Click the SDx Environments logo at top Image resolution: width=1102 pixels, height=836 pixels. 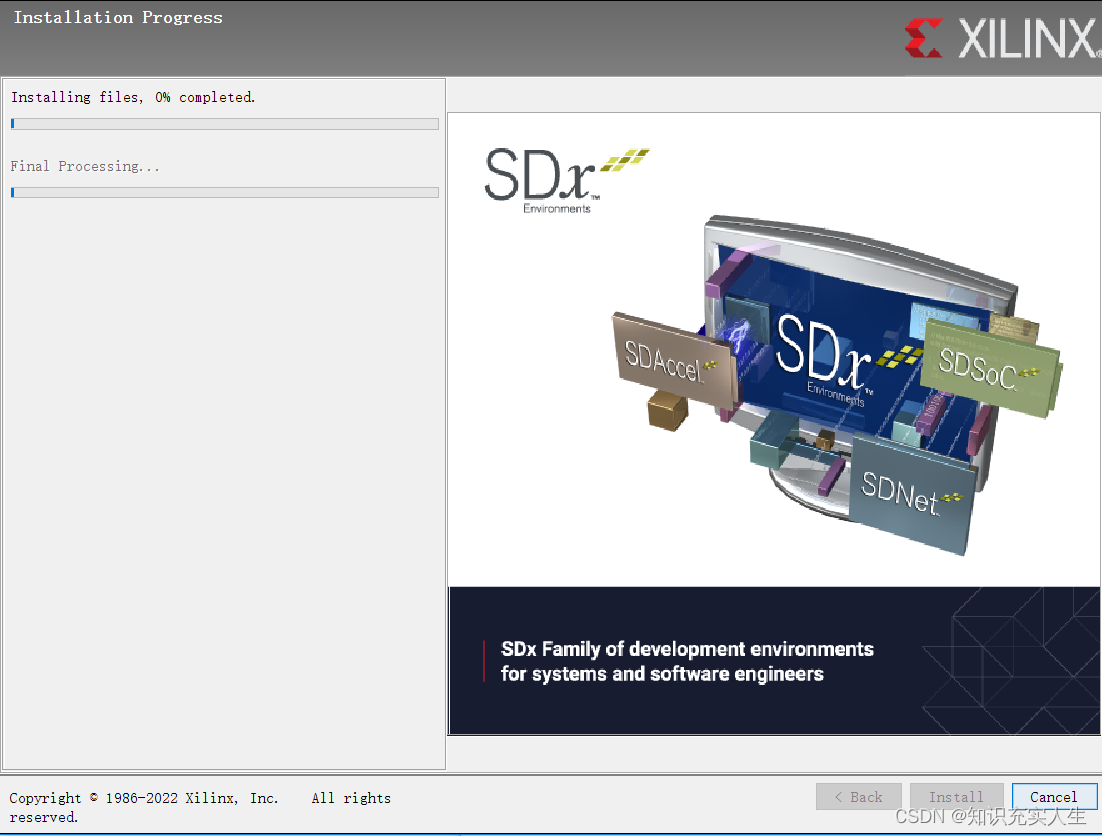tap(566, 180)
